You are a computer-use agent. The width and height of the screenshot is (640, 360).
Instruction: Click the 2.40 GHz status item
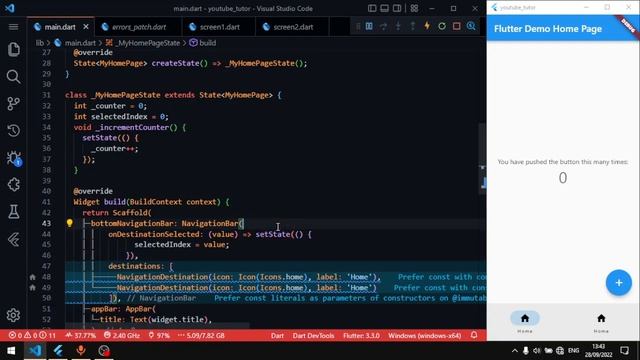(122, 336)
